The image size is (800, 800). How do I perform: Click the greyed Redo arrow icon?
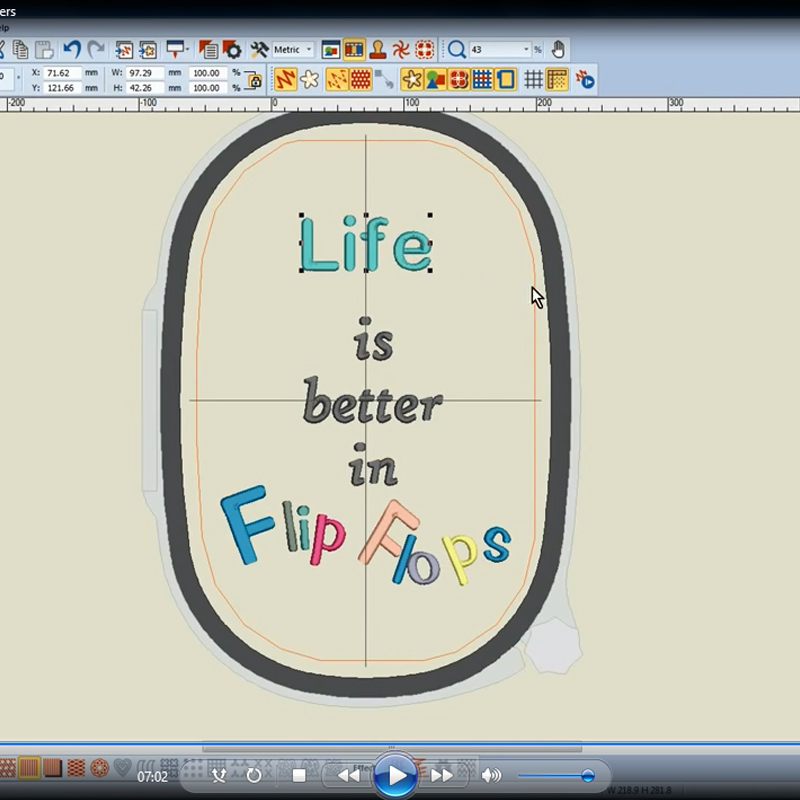tap(96, 49)
